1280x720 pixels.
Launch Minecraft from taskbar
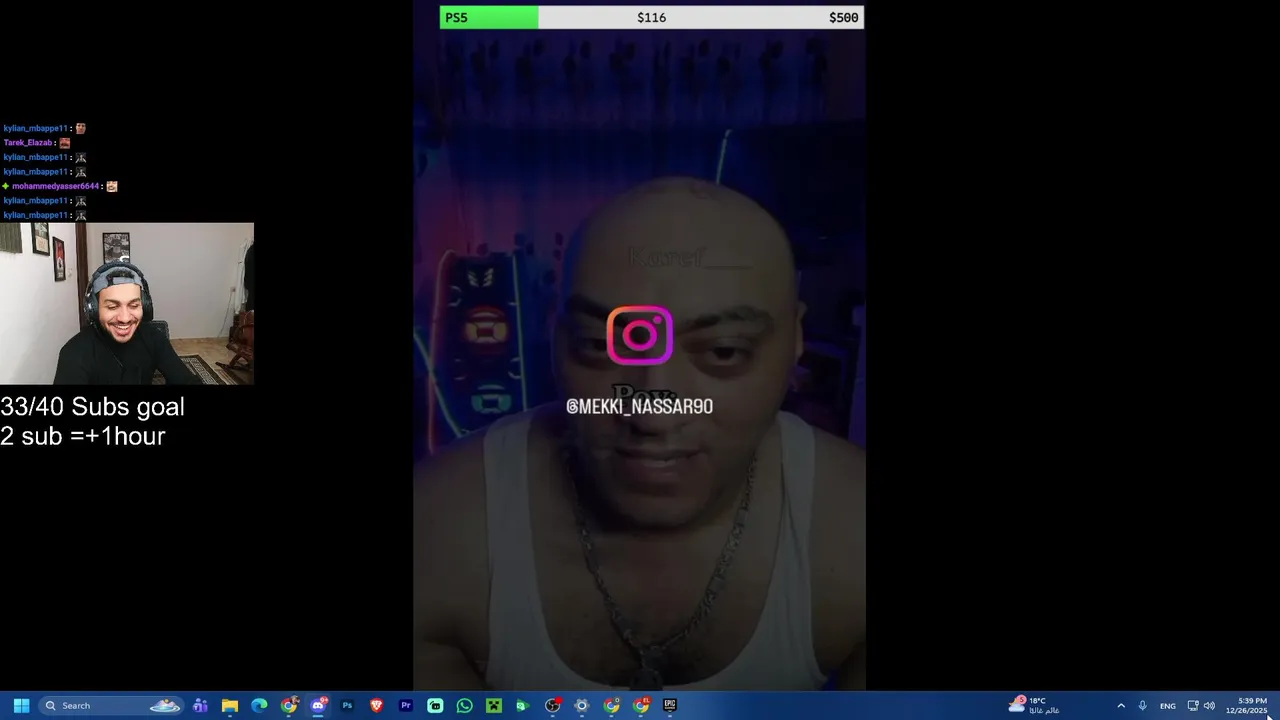493,705
